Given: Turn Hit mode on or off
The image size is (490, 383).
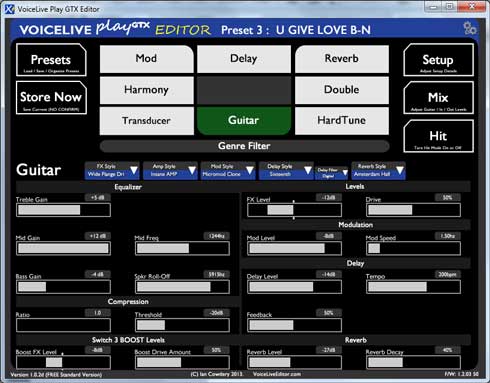Looking at the screenshot, I should pyautogui.click(x=438, y=136).
